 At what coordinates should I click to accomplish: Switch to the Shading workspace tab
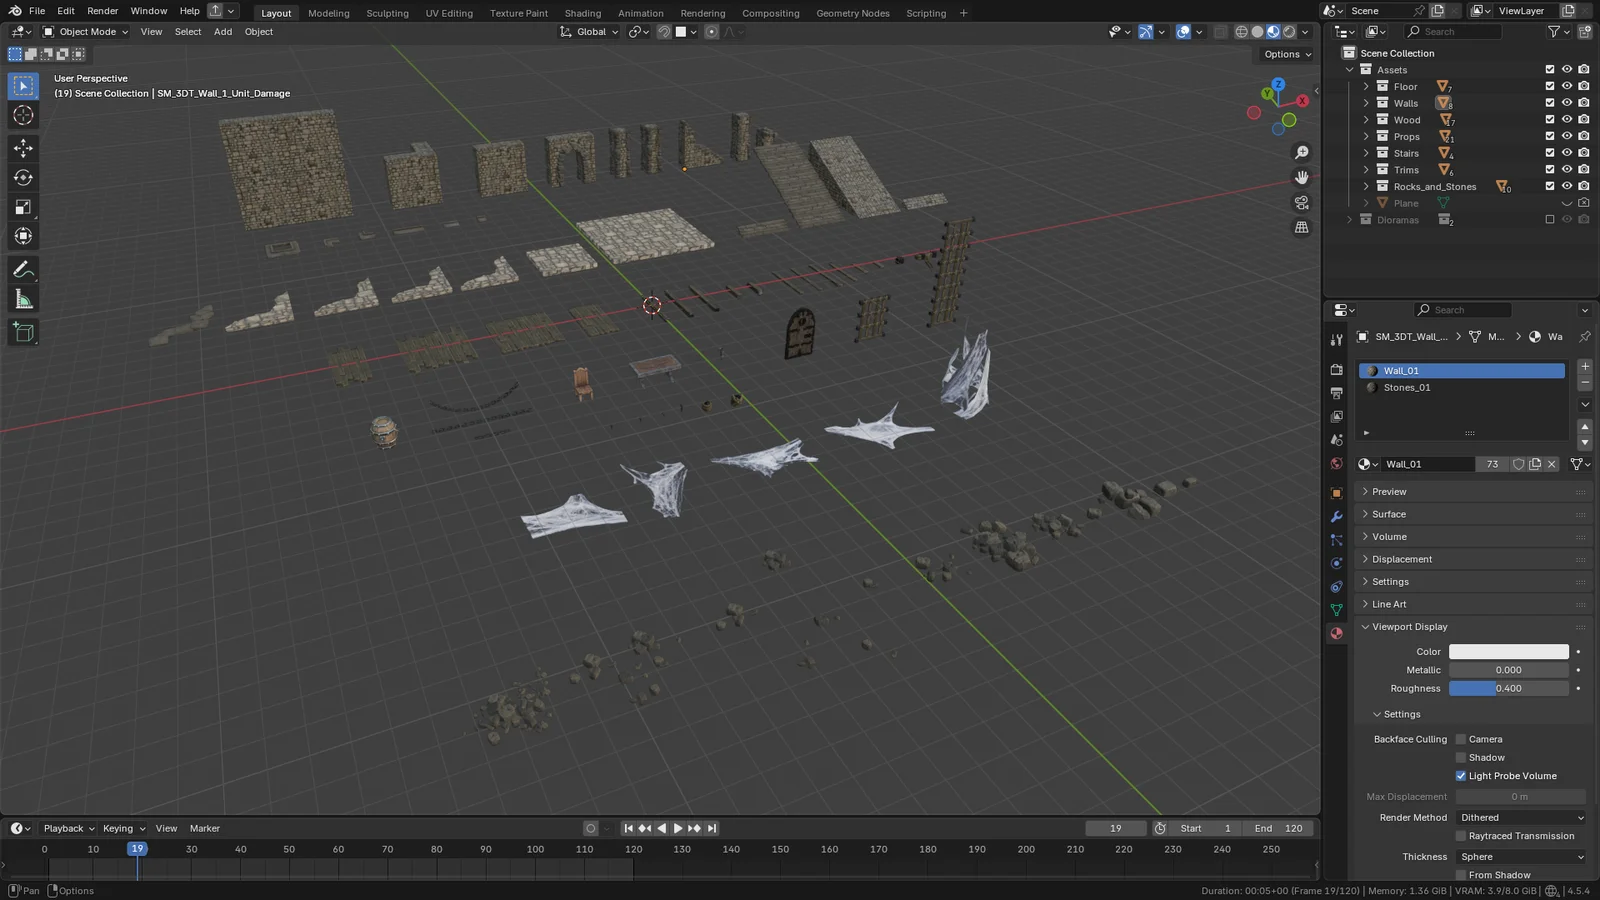[x=583, y=13]
